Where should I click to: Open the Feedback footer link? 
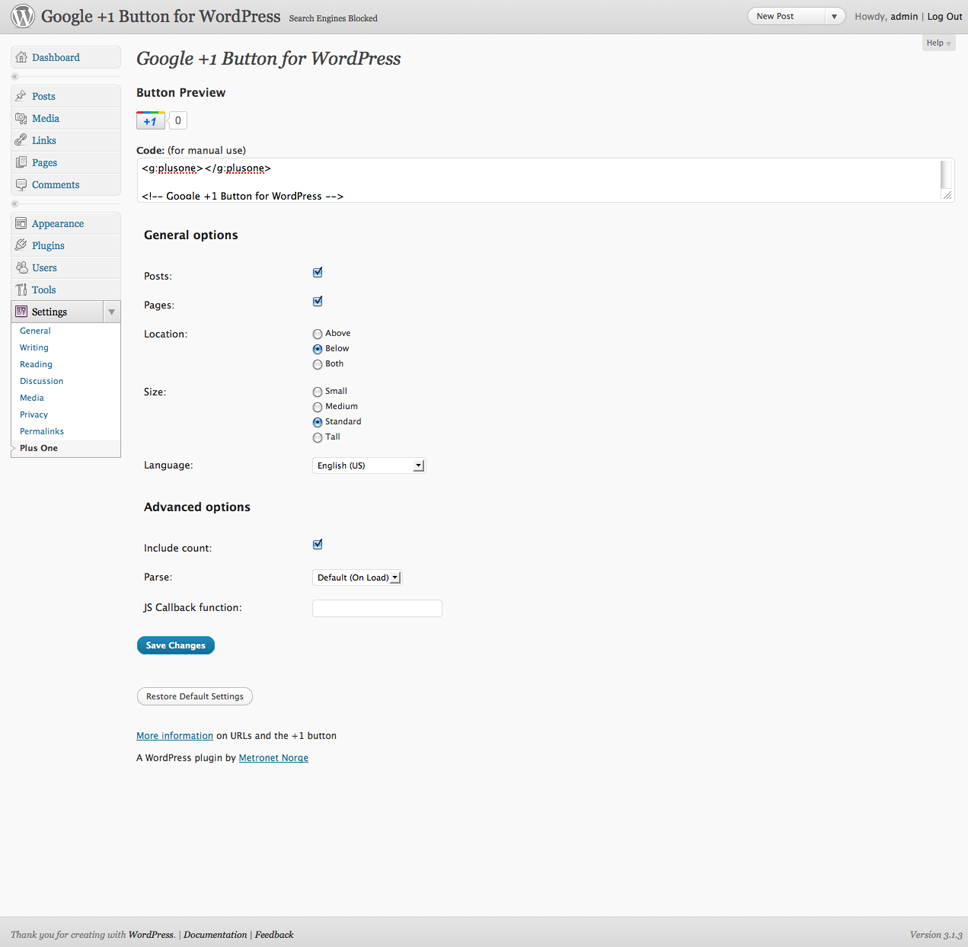click(x=274, y=935)
